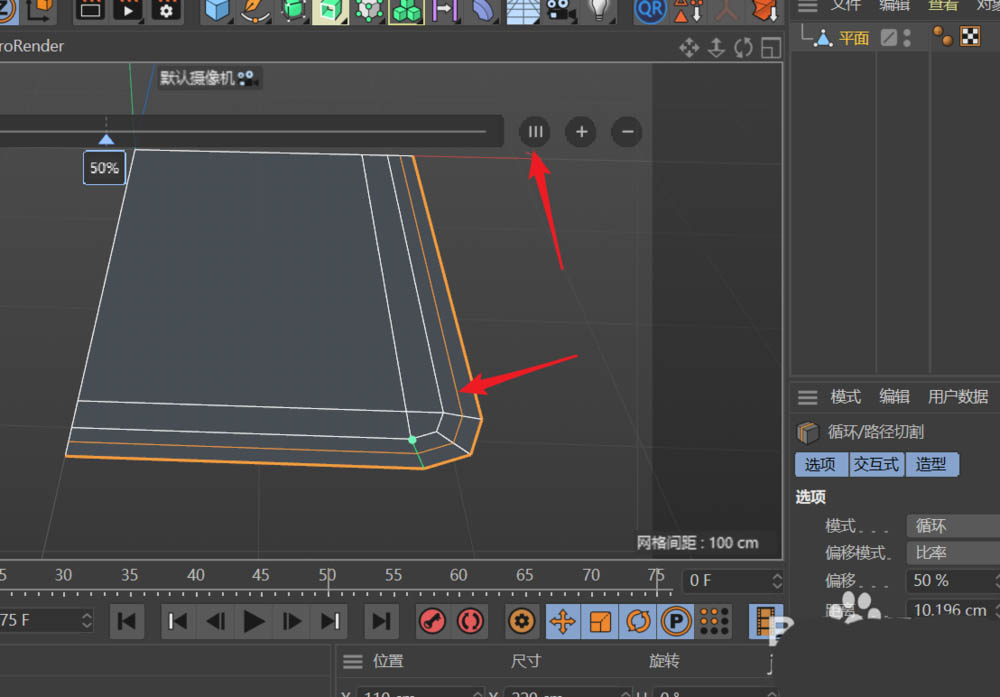Toggle position keyframe recording in the timeline

[562, 621]
